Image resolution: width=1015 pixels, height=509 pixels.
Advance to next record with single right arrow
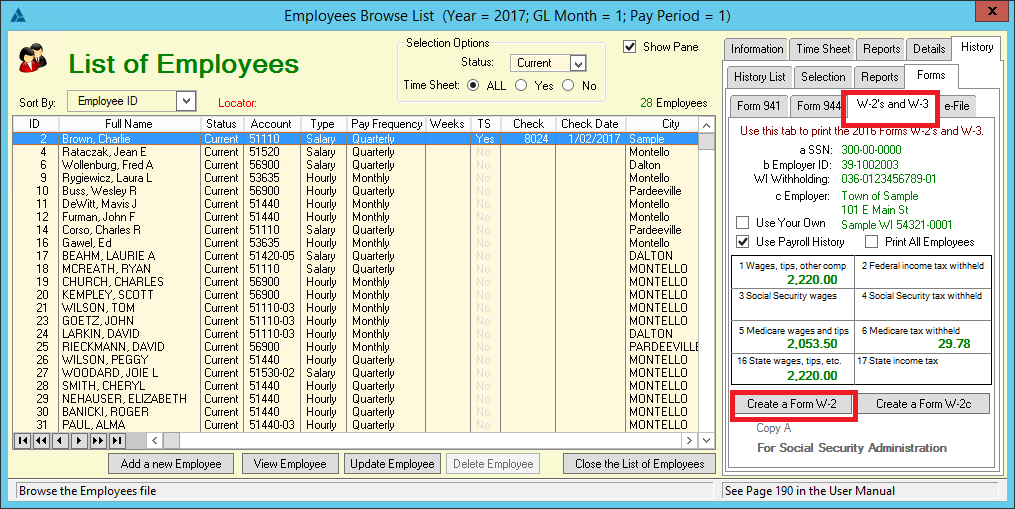[x=79, y=440]
